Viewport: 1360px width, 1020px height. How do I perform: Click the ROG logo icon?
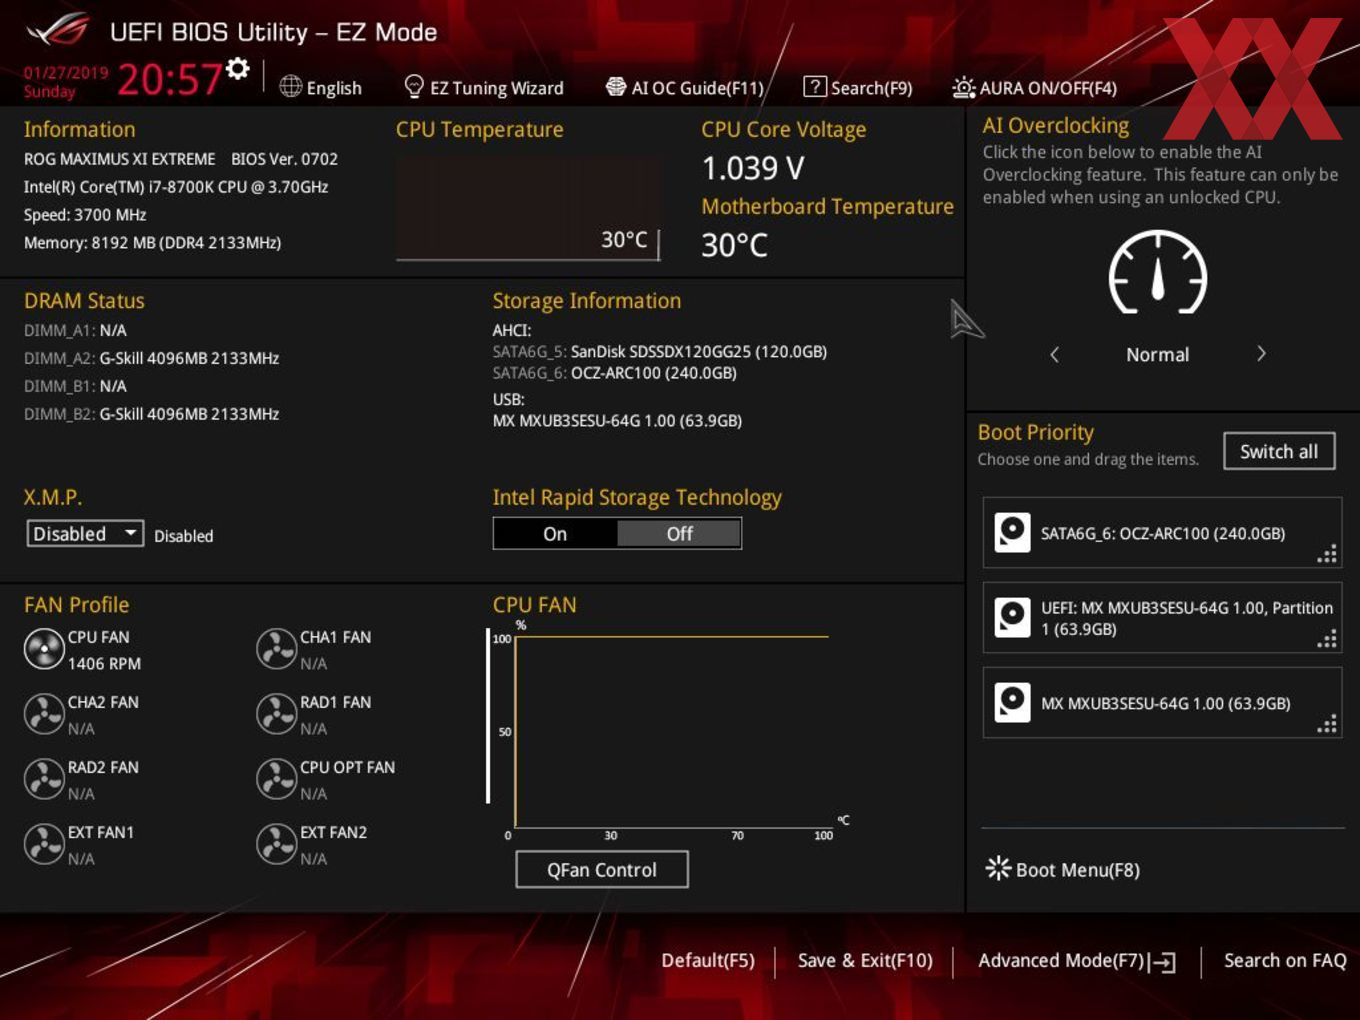point(58,30)
